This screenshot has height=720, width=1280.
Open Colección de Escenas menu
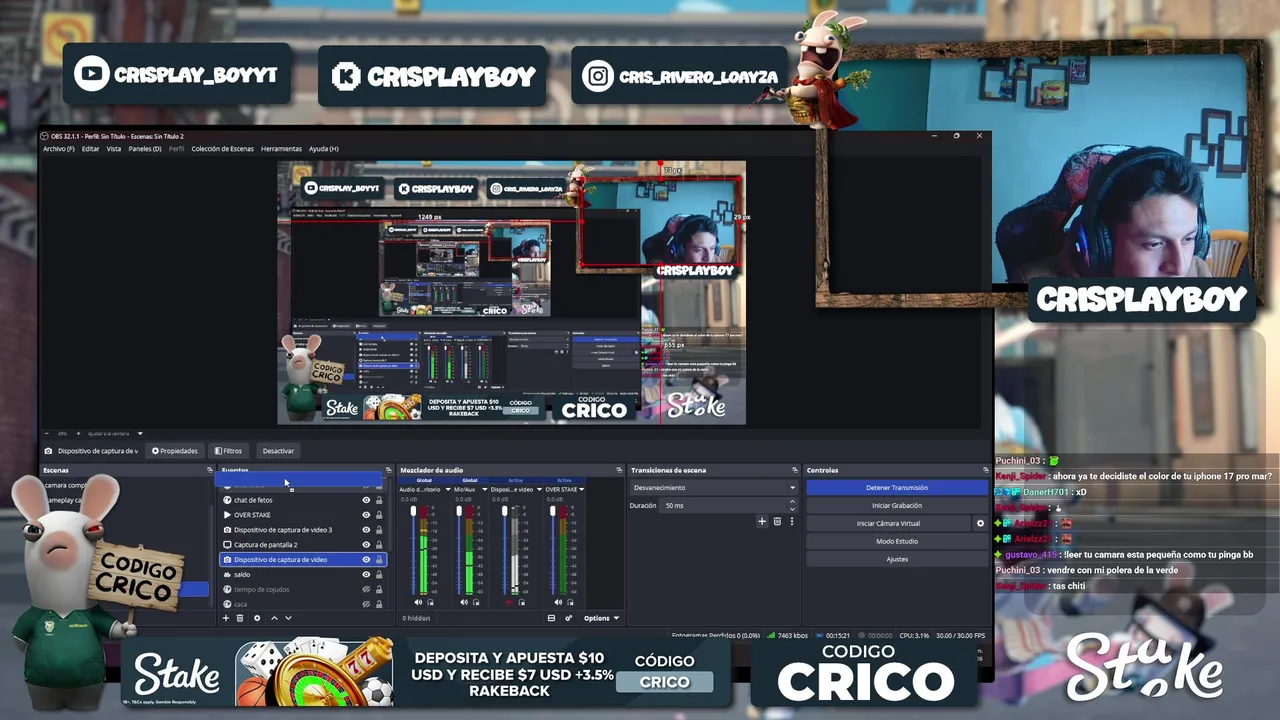pyautogui.click(x=222, y=149)
